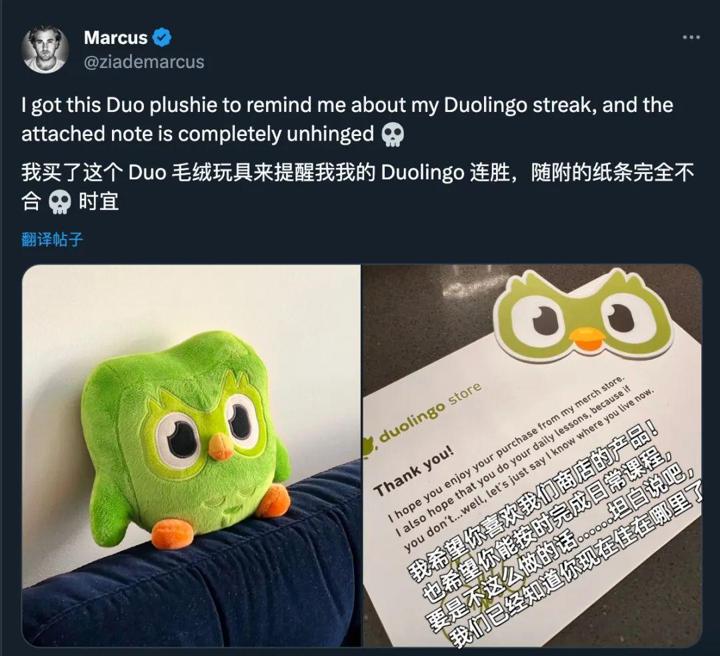Open the green Duo plushie photo
Viewport: 720px width, 656px height.
tap(191, 455)
